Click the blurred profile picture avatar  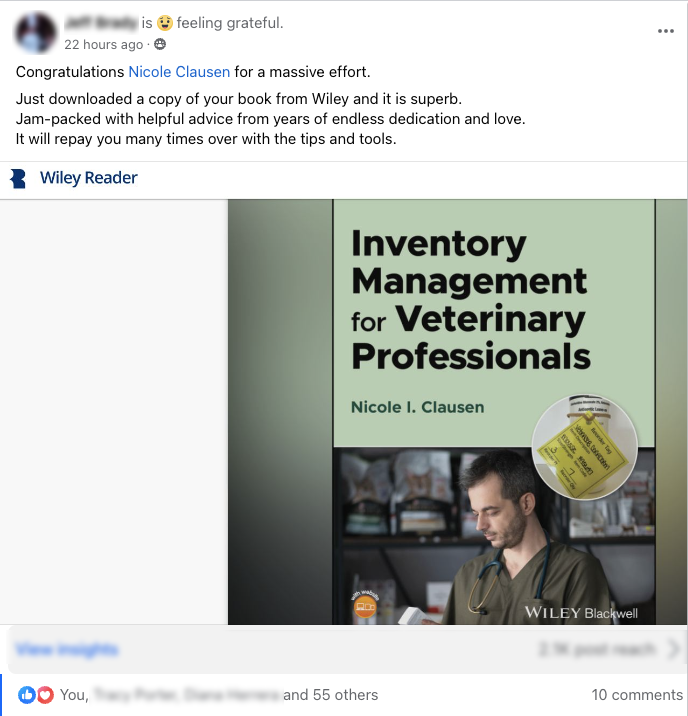pos(36,33)
